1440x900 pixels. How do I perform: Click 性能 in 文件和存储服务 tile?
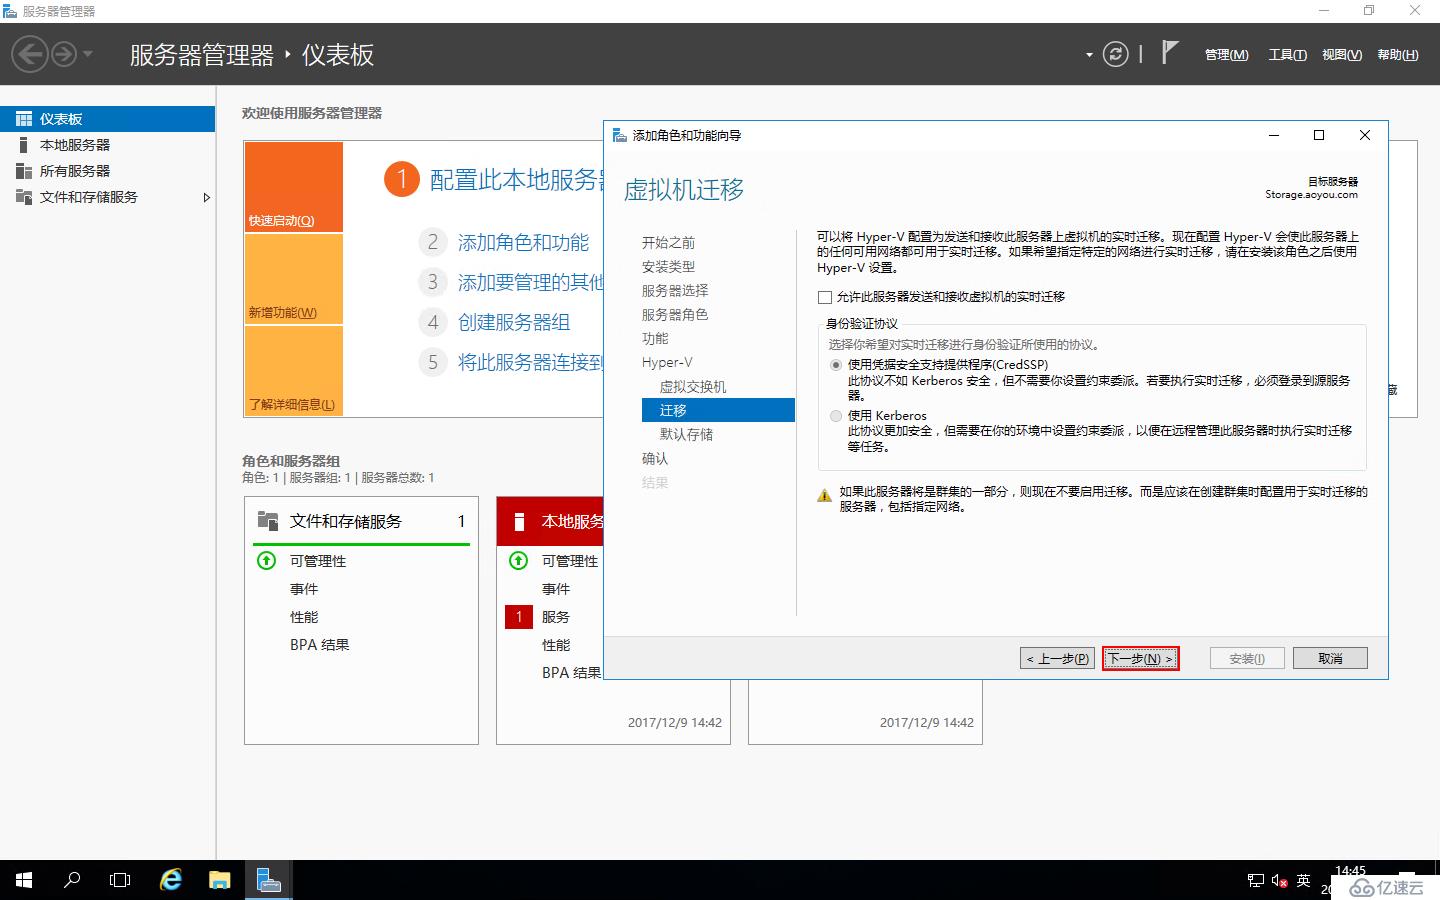coord(304,617)
